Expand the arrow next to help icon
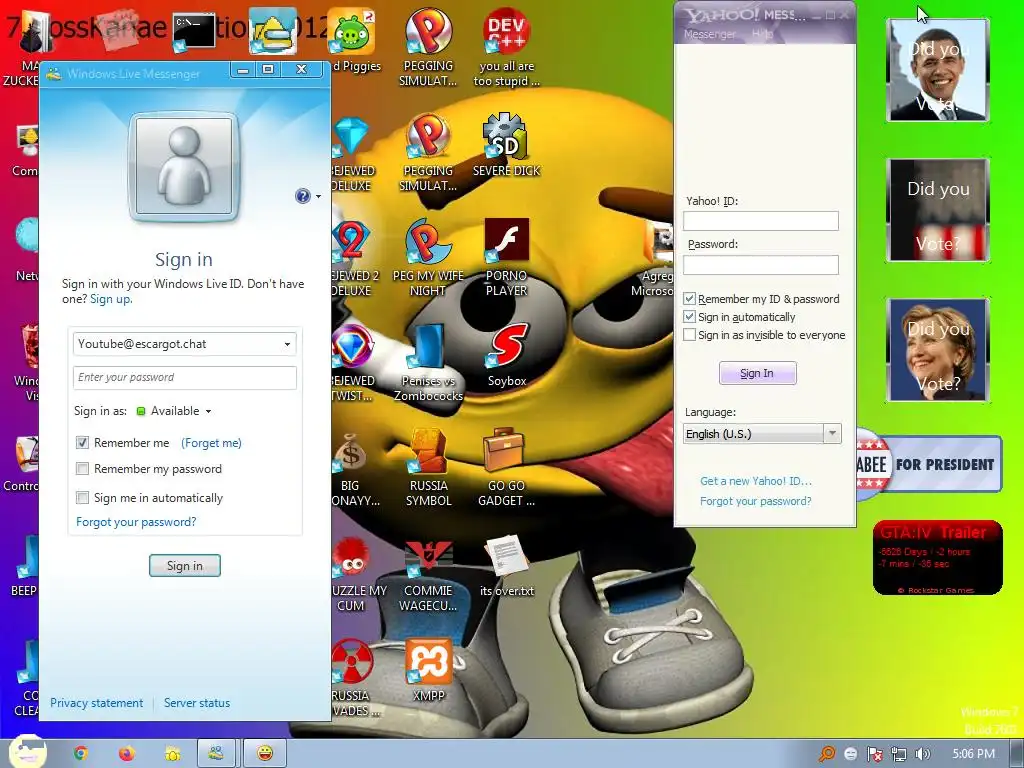Viewport: 1024px width, 768px height. (x=319, y=196)
